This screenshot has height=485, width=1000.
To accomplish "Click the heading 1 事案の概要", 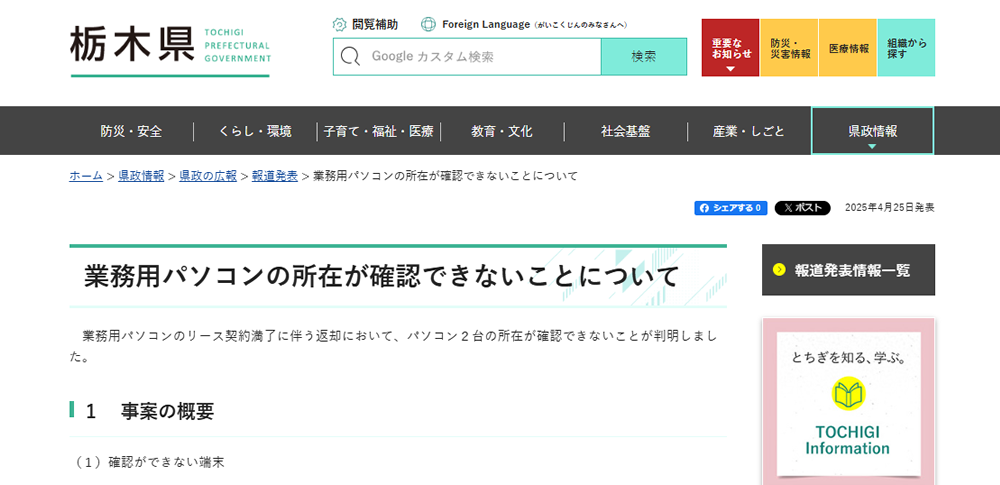I will pyautogui.click(x=150, y=412).
